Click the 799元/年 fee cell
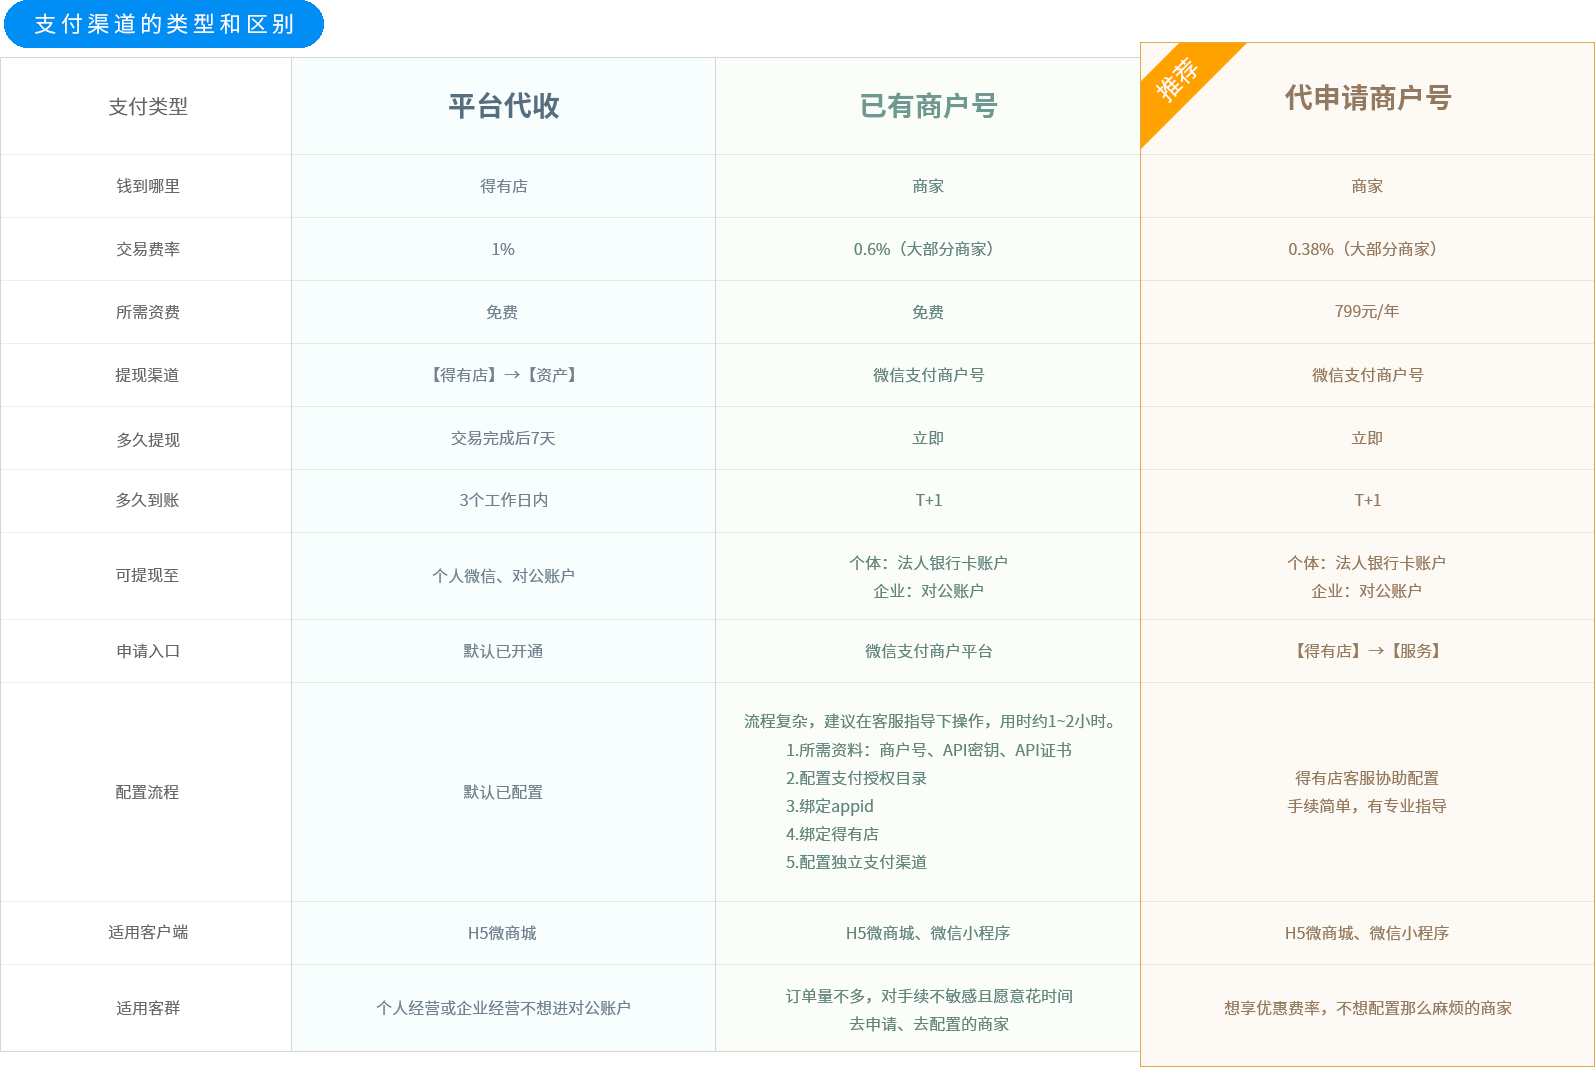 (x=1367, y=312)
